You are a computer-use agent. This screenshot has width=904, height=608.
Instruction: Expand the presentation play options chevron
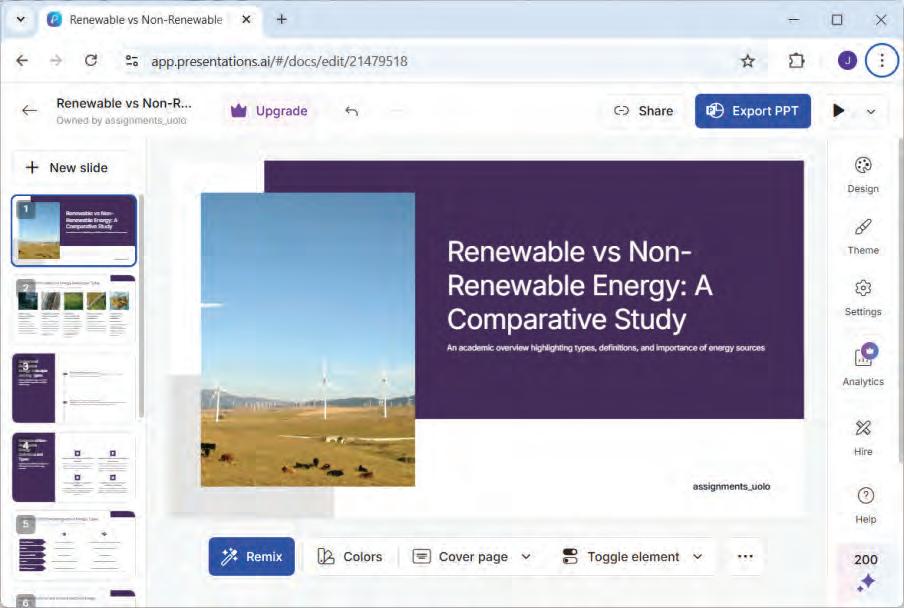871,111
